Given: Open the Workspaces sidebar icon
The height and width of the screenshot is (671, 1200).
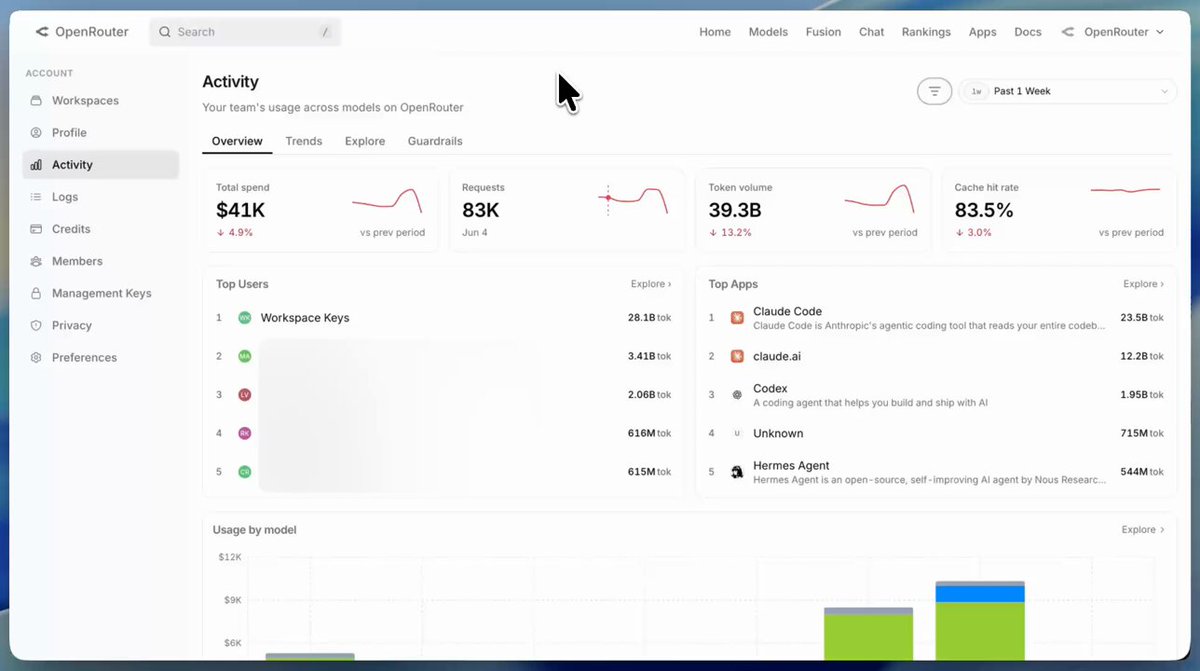Looking at the screenshot, I should click(36, 101).
